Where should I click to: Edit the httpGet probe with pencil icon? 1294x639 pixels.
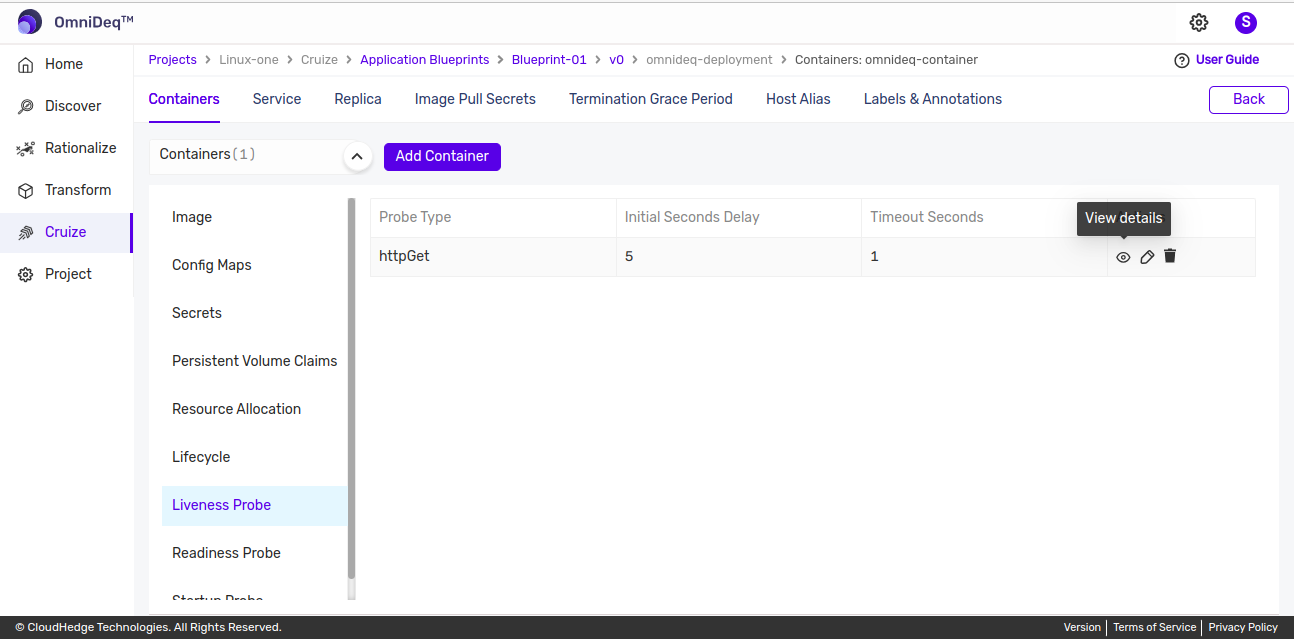1147,257
